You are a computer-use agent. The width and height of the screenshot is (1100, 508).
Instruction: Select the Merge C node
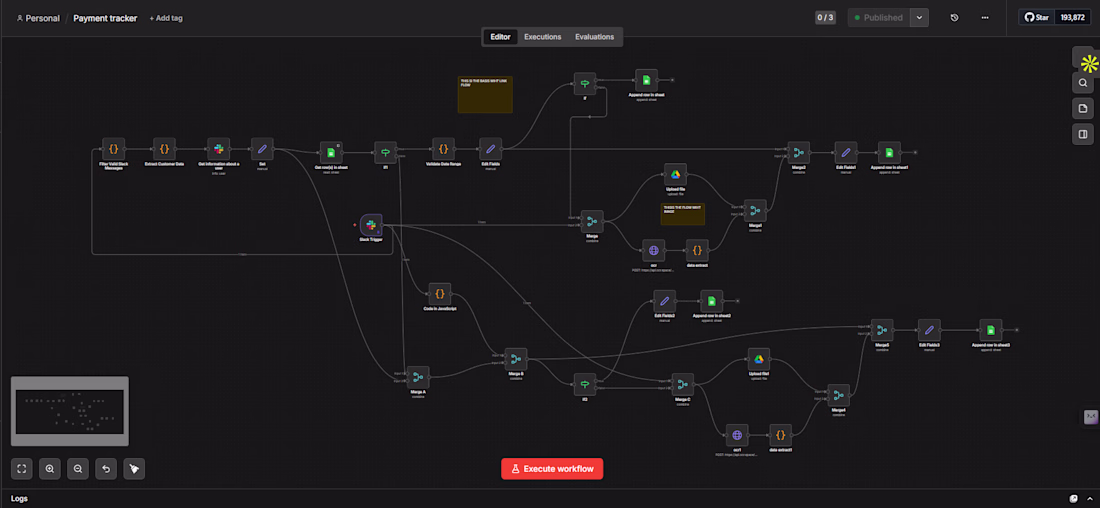tap(682, 385)
